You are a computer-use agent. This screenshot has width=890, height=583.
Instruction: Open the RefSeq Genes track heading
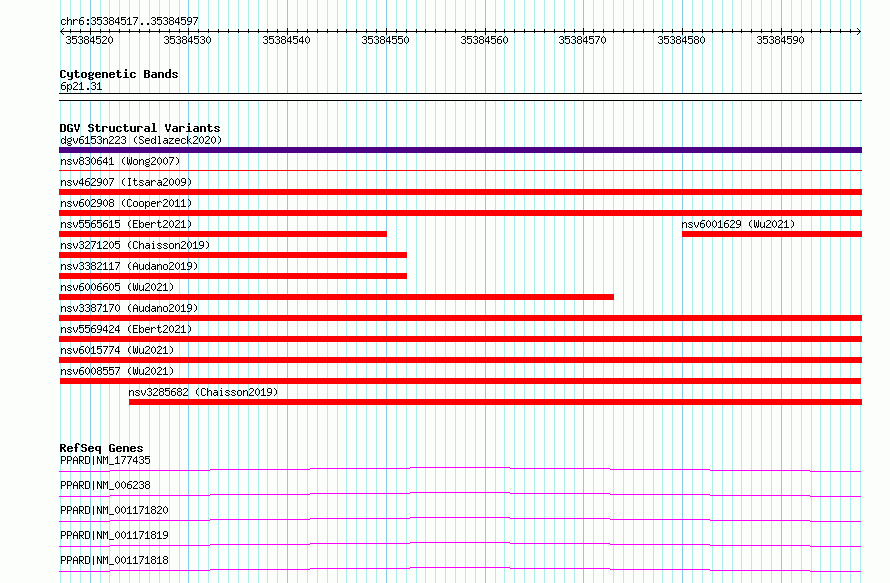101,448
